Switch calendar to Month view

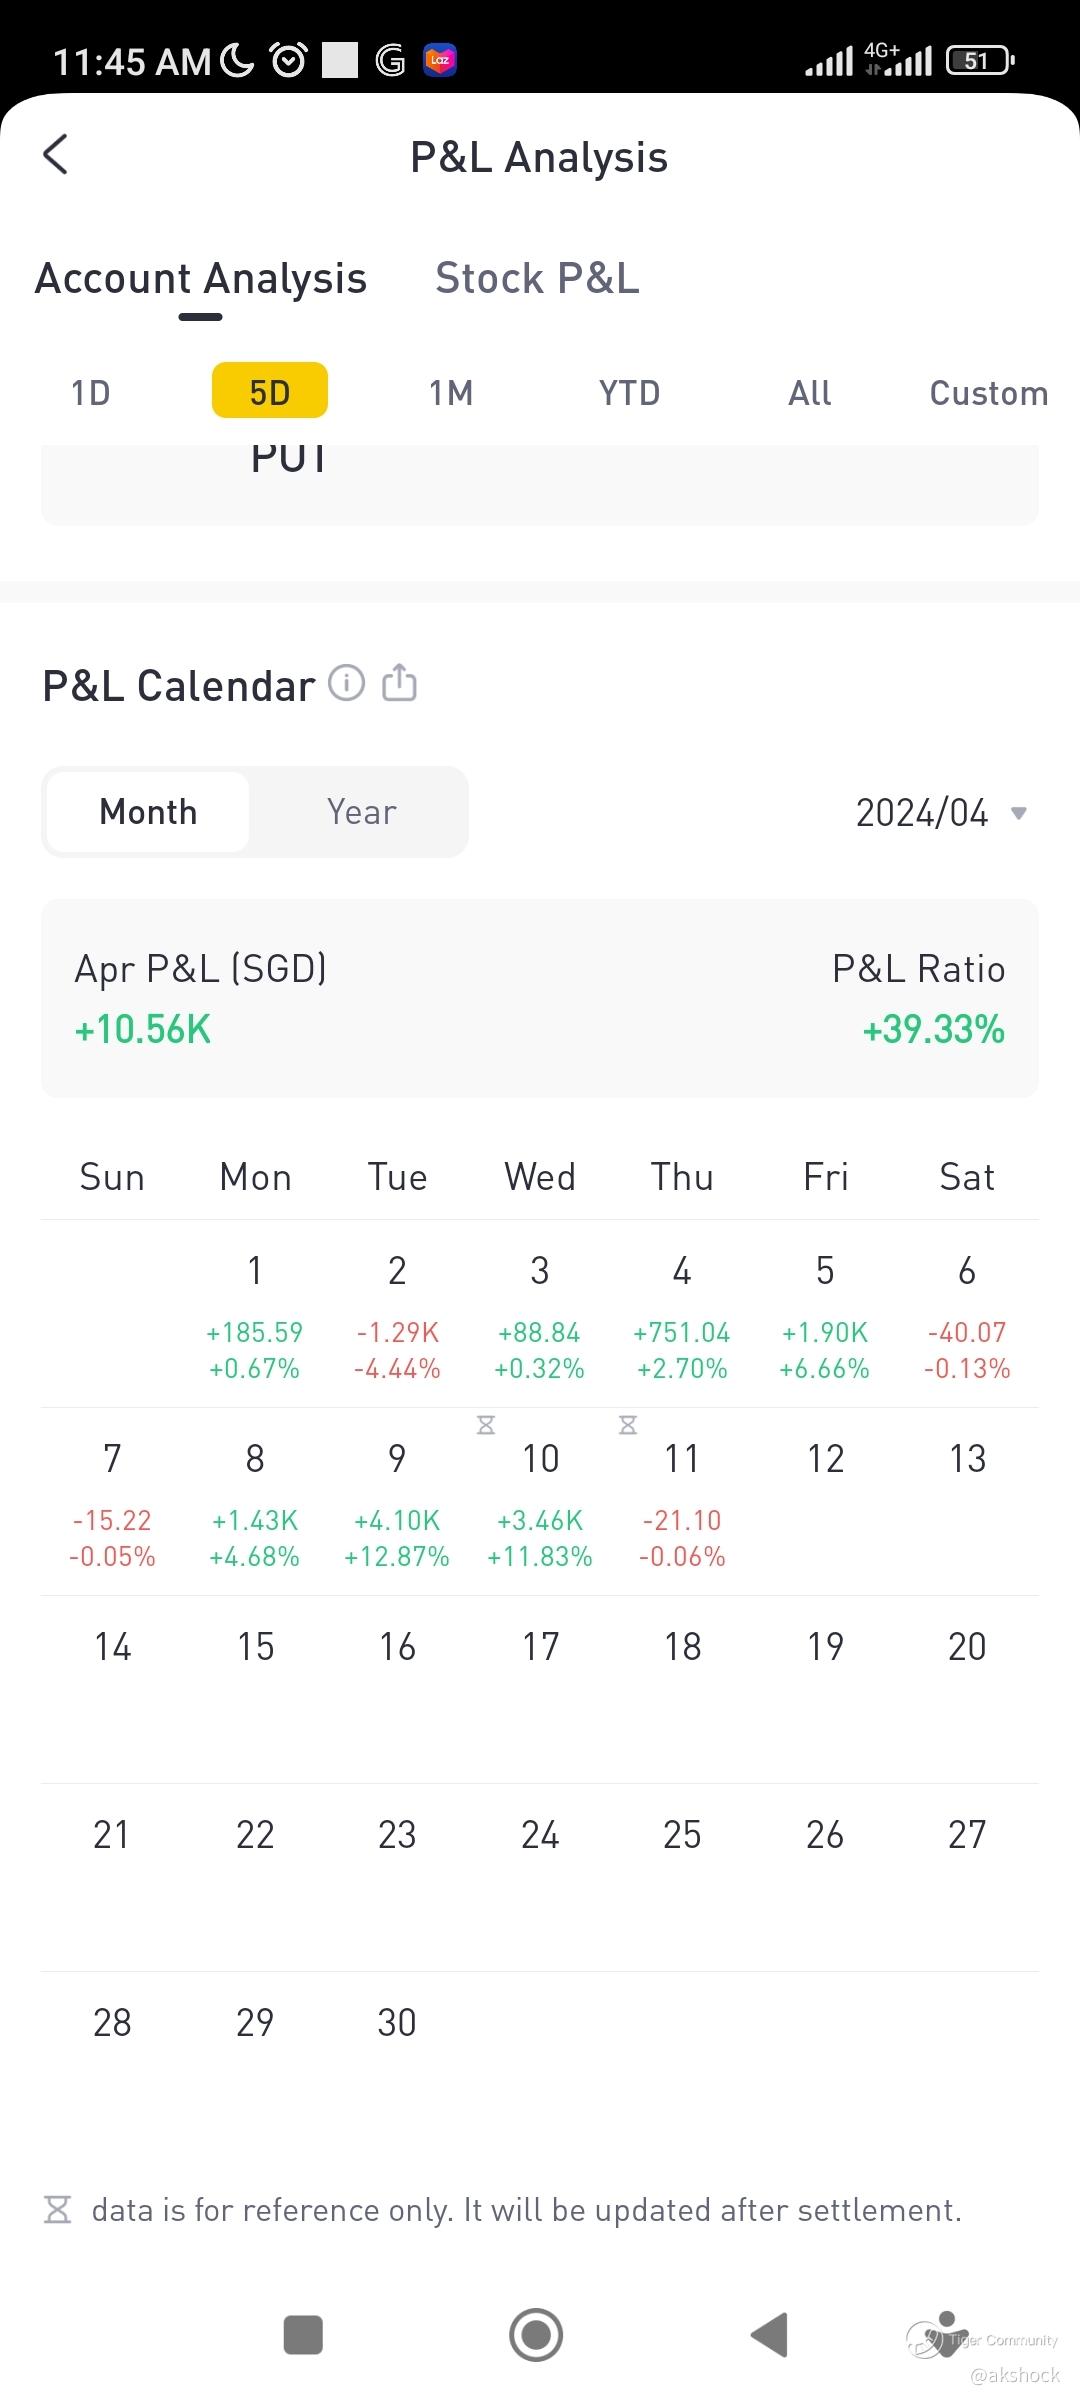click(148, 812)
